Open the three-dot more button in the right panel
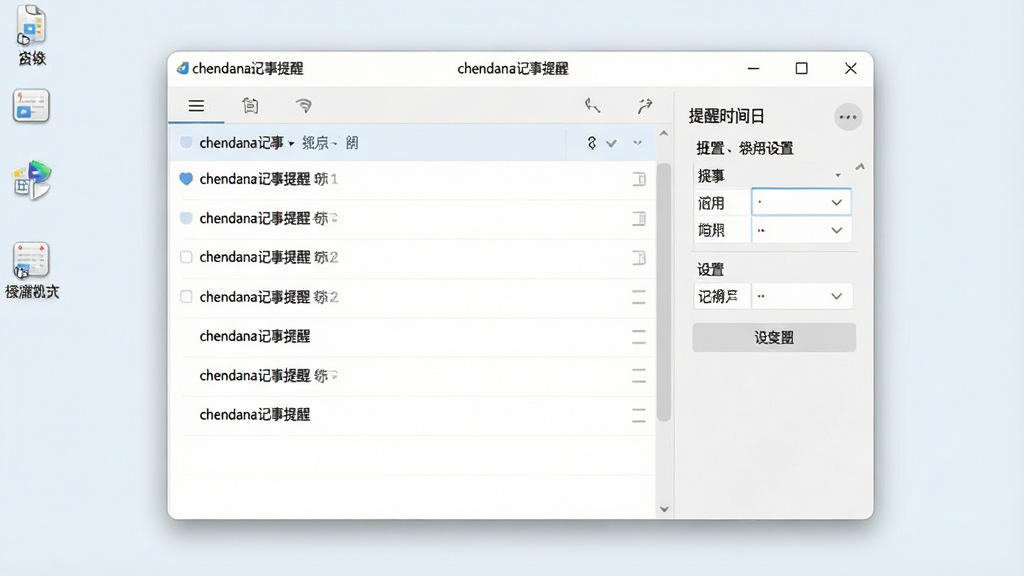Viewport: 1024px width, 576px height. pyautogui.click(x=848, y=117)
